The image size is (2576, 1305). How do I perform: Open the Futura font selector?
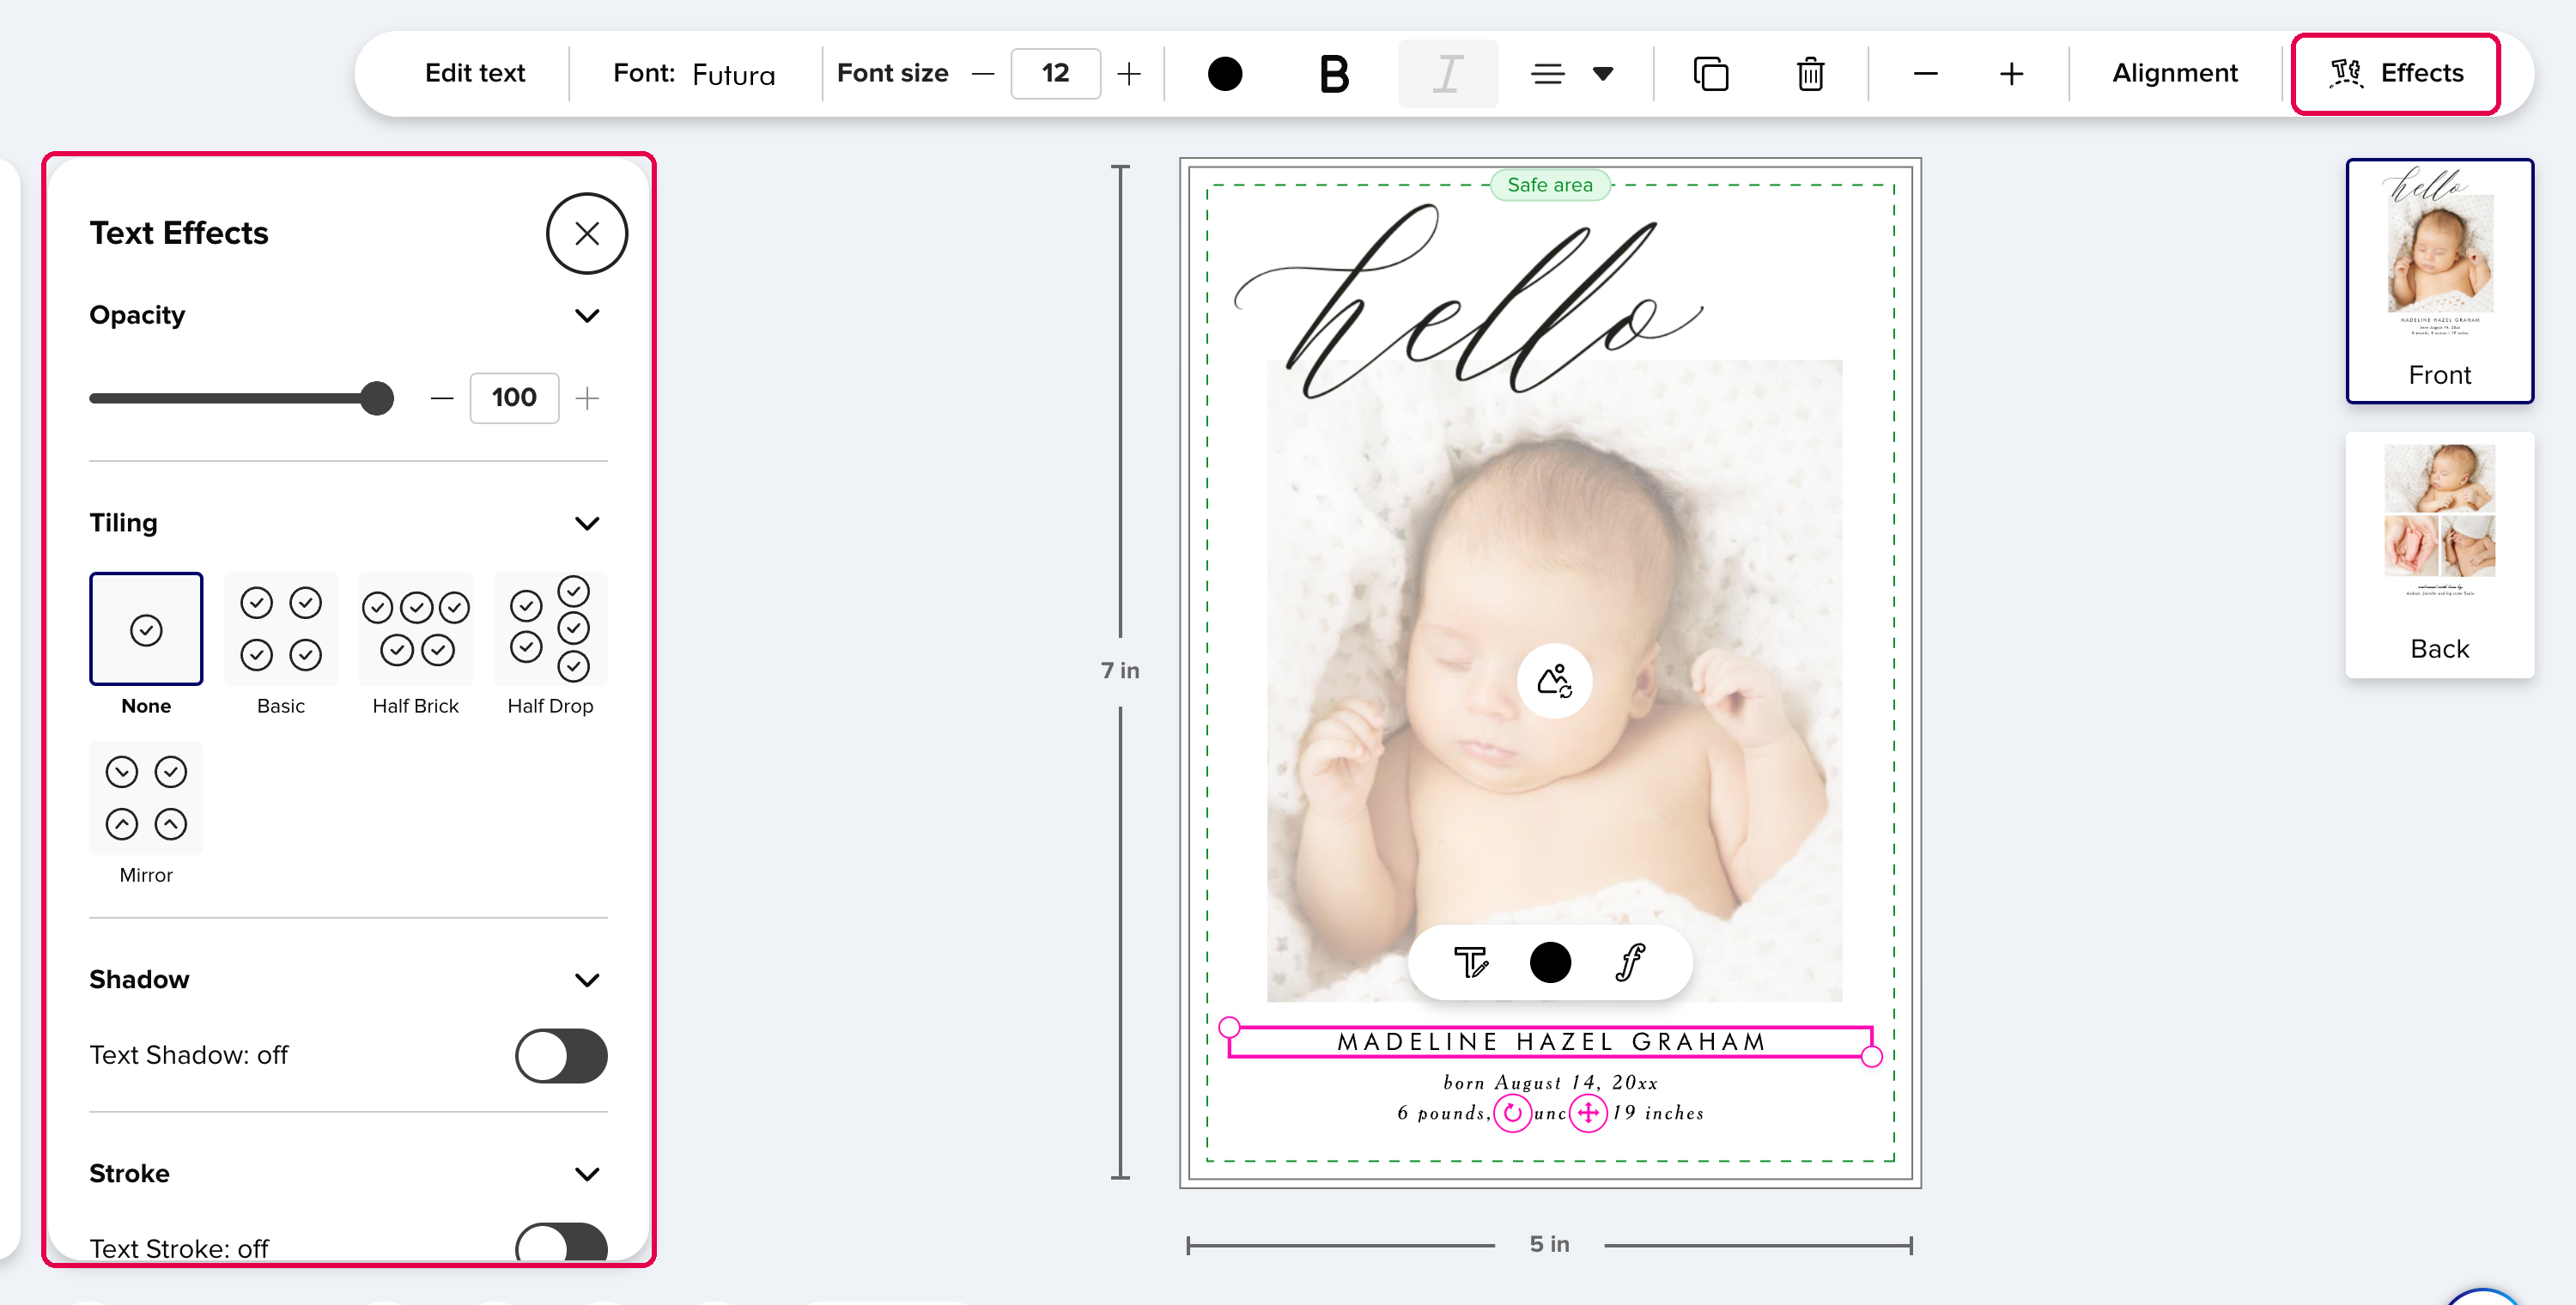(694, 74)
